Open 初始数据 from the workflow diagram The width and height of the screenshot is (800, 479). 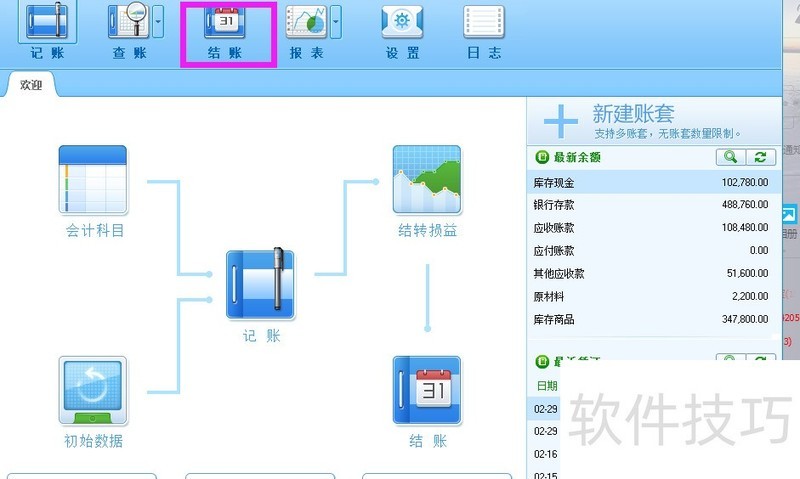(x=93, y=390)
